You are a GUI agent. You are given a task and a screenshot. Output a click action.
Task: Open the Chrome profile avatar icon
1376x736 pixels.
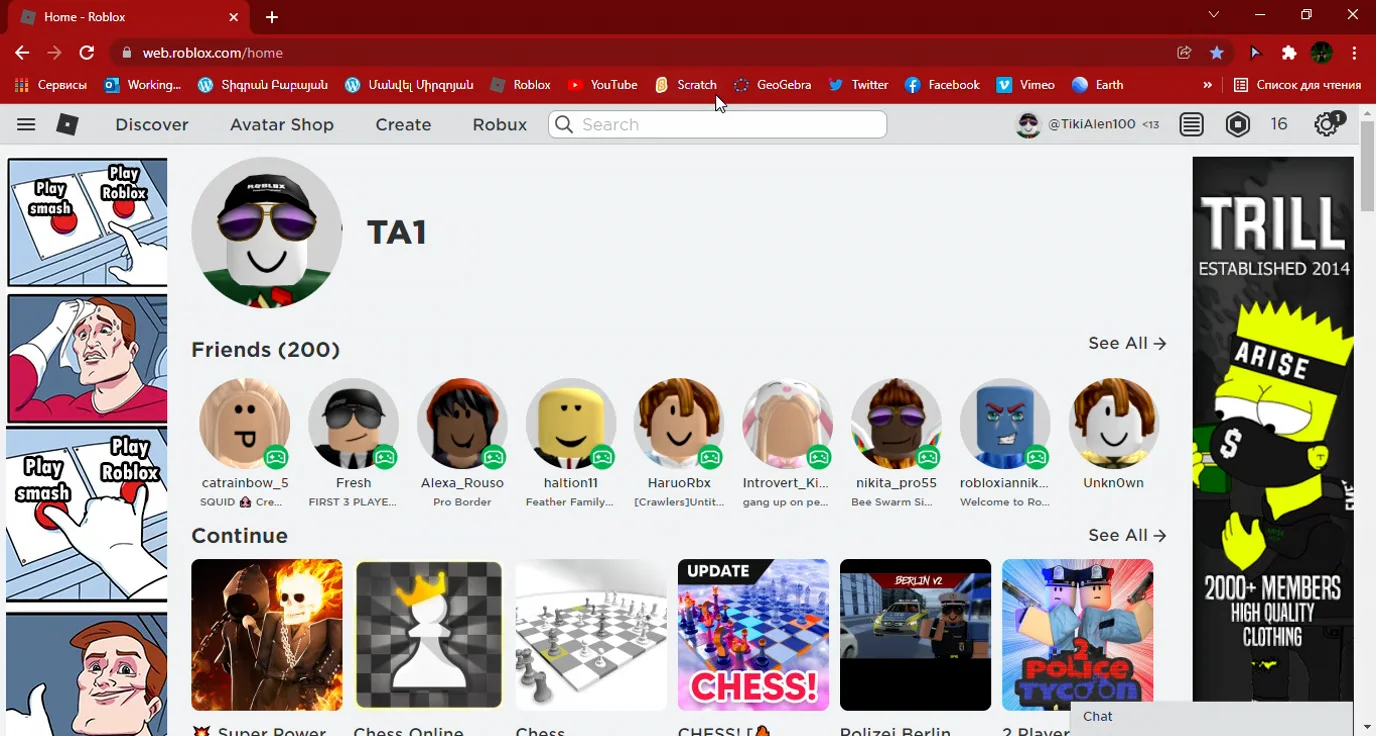[x=1322, y=52]
